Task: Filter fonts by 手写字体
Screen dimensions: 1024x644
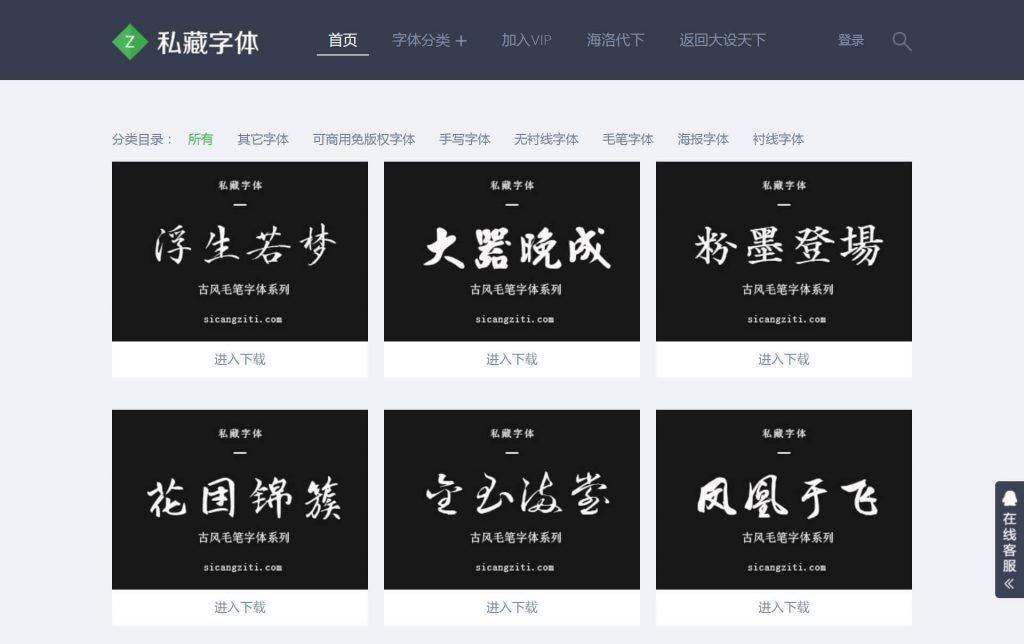Action: pyautogui.click(x=464, y=139)
